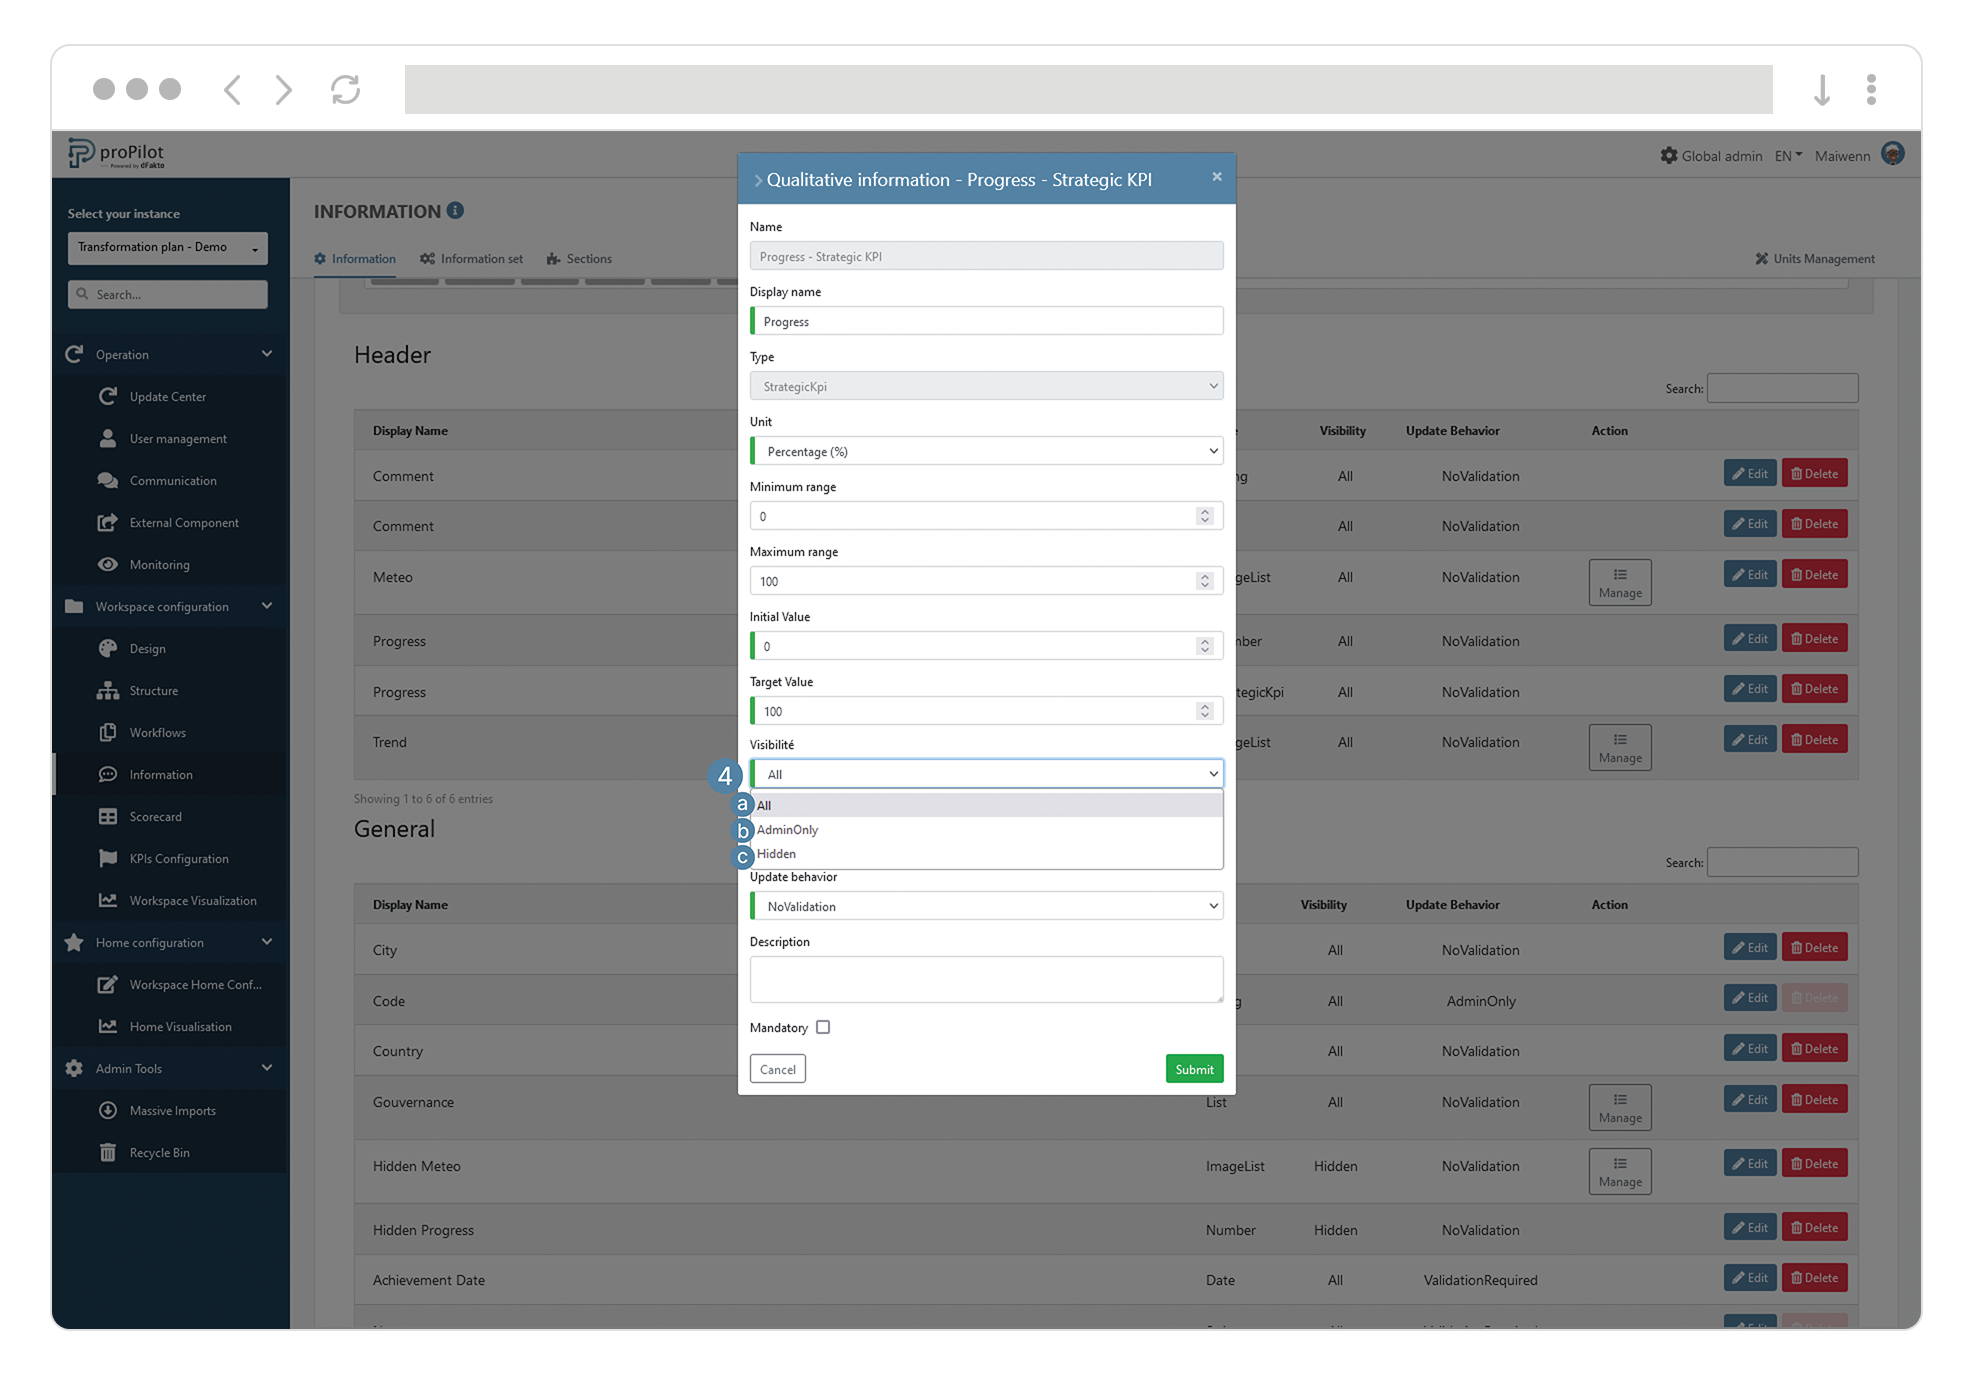Image resolution: width=1973 pixels, height=1384 pixels.
Task: Open the Global admin gear settings
Action: coord(1669,156)
